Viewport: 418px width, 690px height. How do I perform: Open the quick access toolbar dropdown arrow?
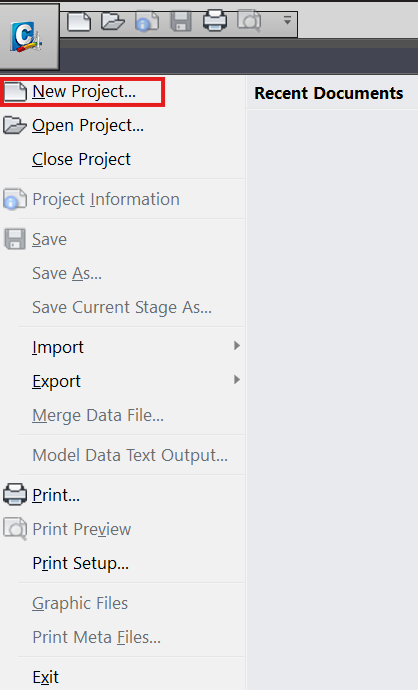pos(287,20)
